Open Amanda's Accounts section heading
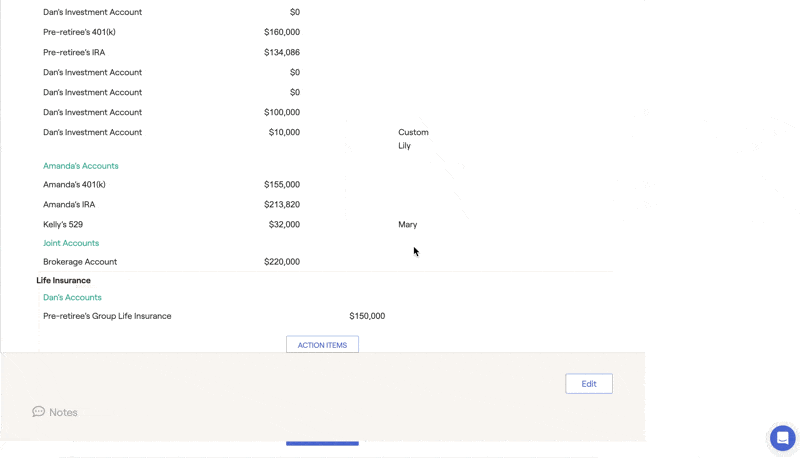Image resolution: width=800 pixels, height=458 pixels. 81,166
